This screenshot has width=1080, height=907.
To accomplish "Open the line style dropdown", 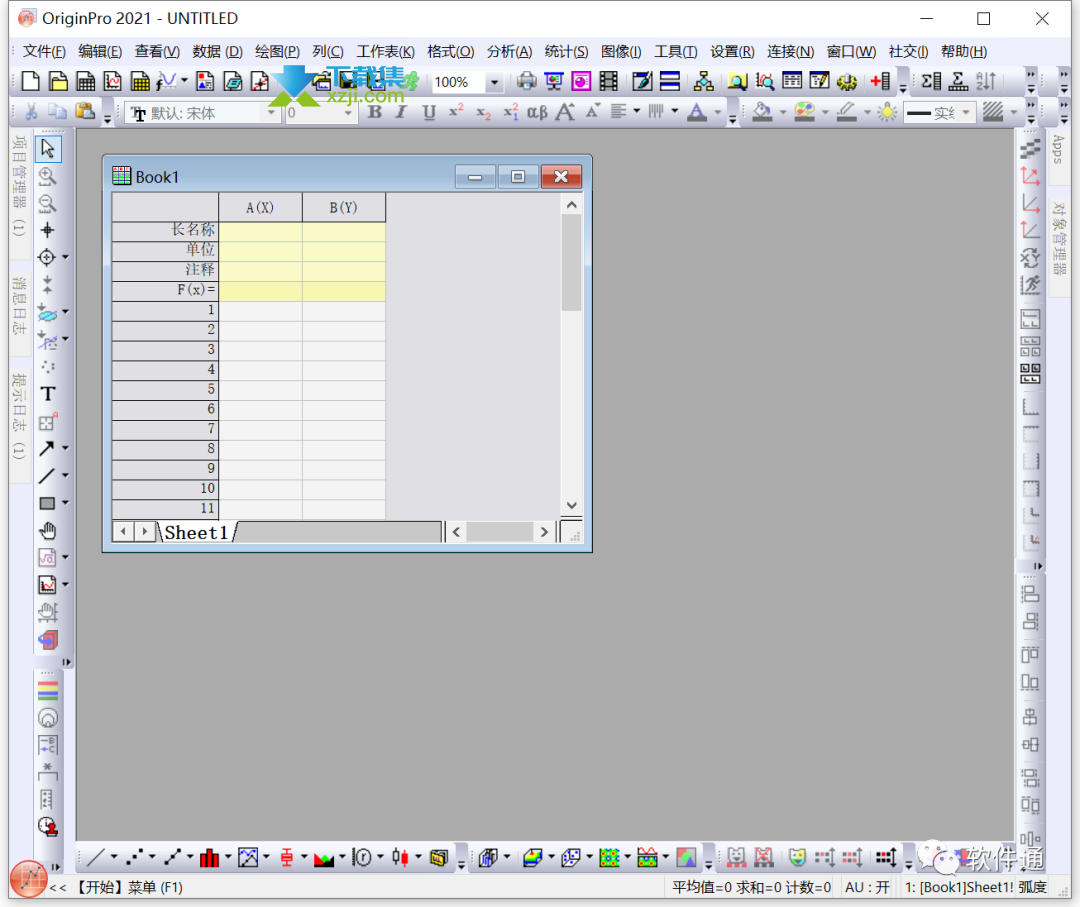I will [966, 112].
